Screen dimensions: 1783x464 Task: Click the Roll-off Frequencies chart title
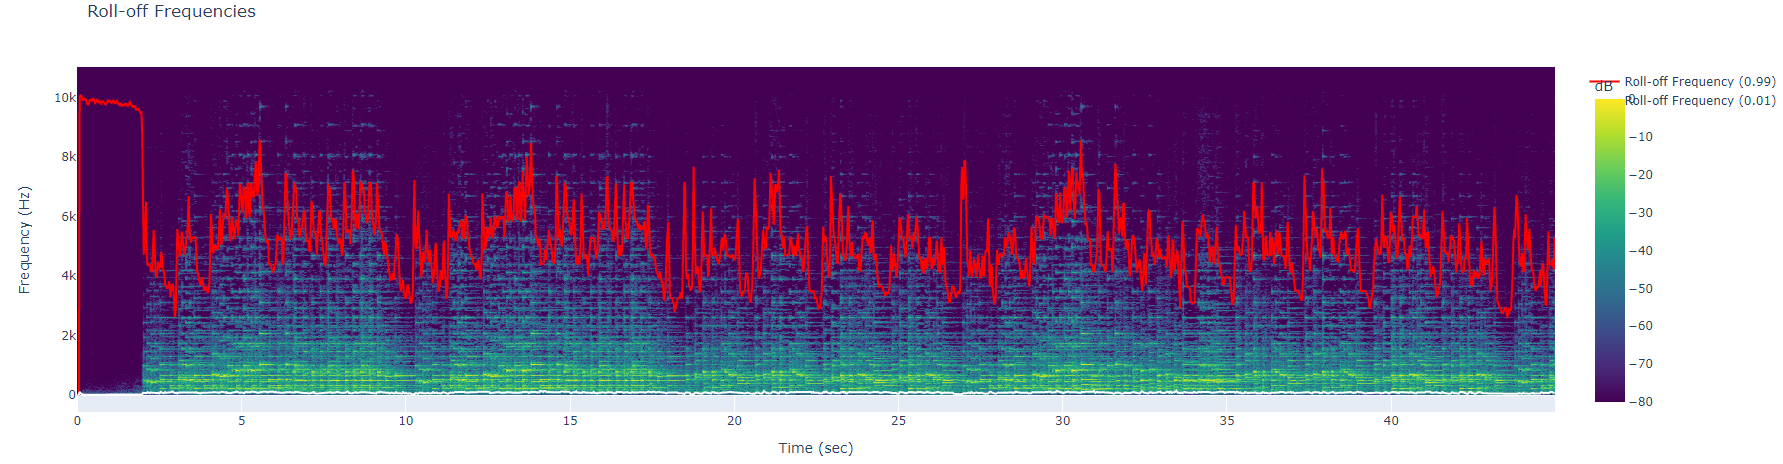pos(171,12)
